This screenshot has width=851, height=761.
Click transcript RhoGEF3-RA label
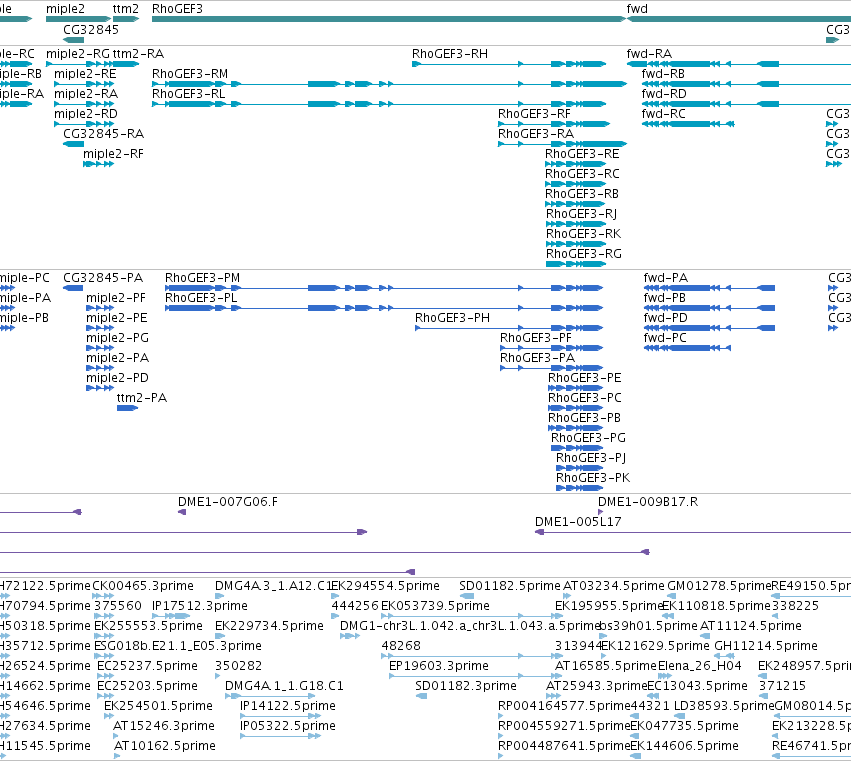[536, 134]
